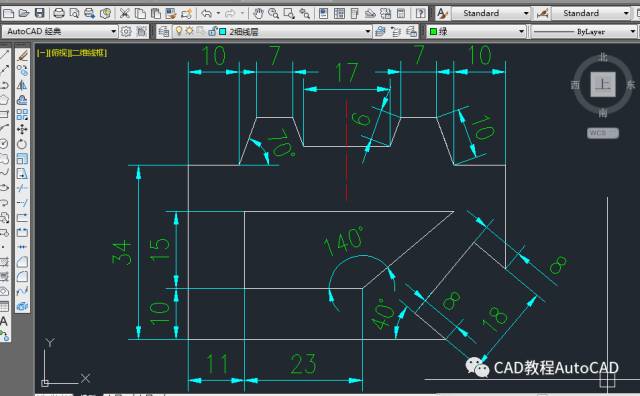Plot the drawing using the printer icon

59,13
